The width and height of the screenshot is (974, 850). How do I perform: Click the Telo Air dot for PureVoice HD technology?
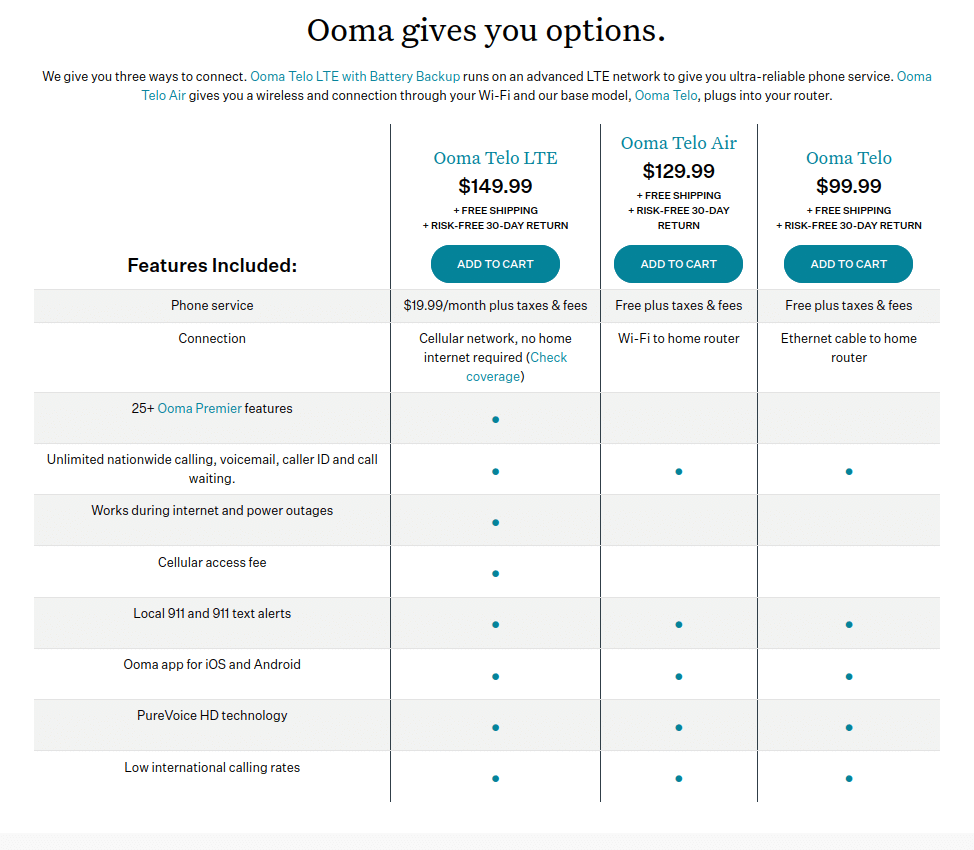pyautogui.click(x=678, y=728)
